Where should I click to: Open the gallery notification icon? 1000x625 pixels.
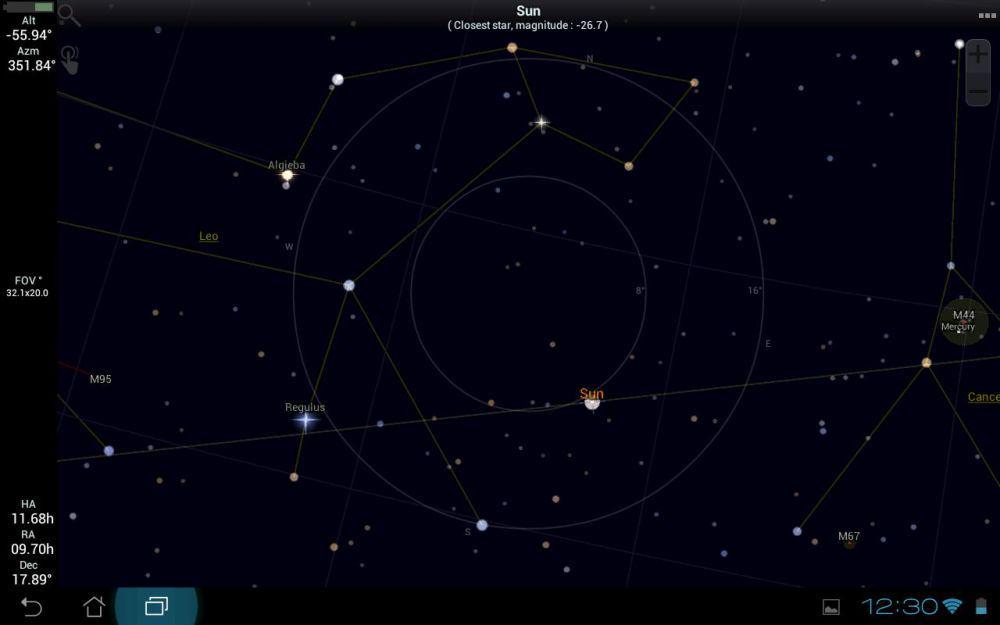[x=831, y=607]
